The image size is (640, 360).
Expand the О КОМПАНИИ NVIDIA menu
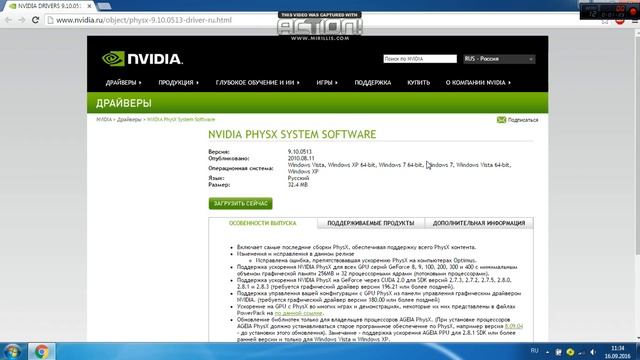(x=478, y=82)
